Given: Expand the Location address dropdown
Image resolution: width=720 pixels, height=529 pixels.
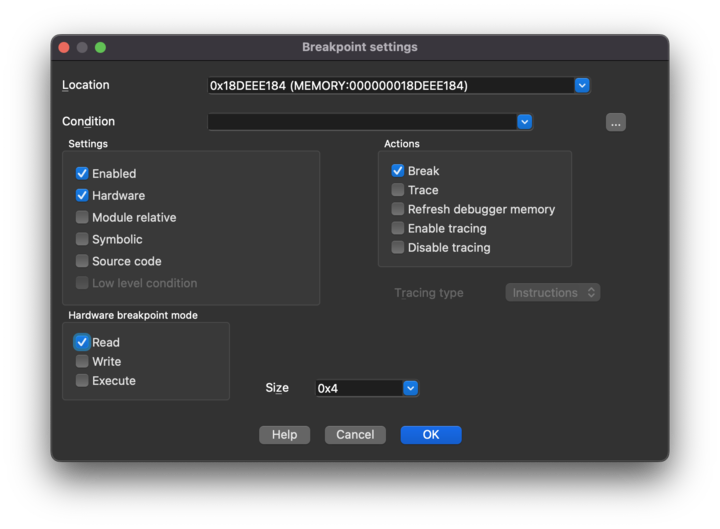Looking at the screenshot, I should coord(582,86).
